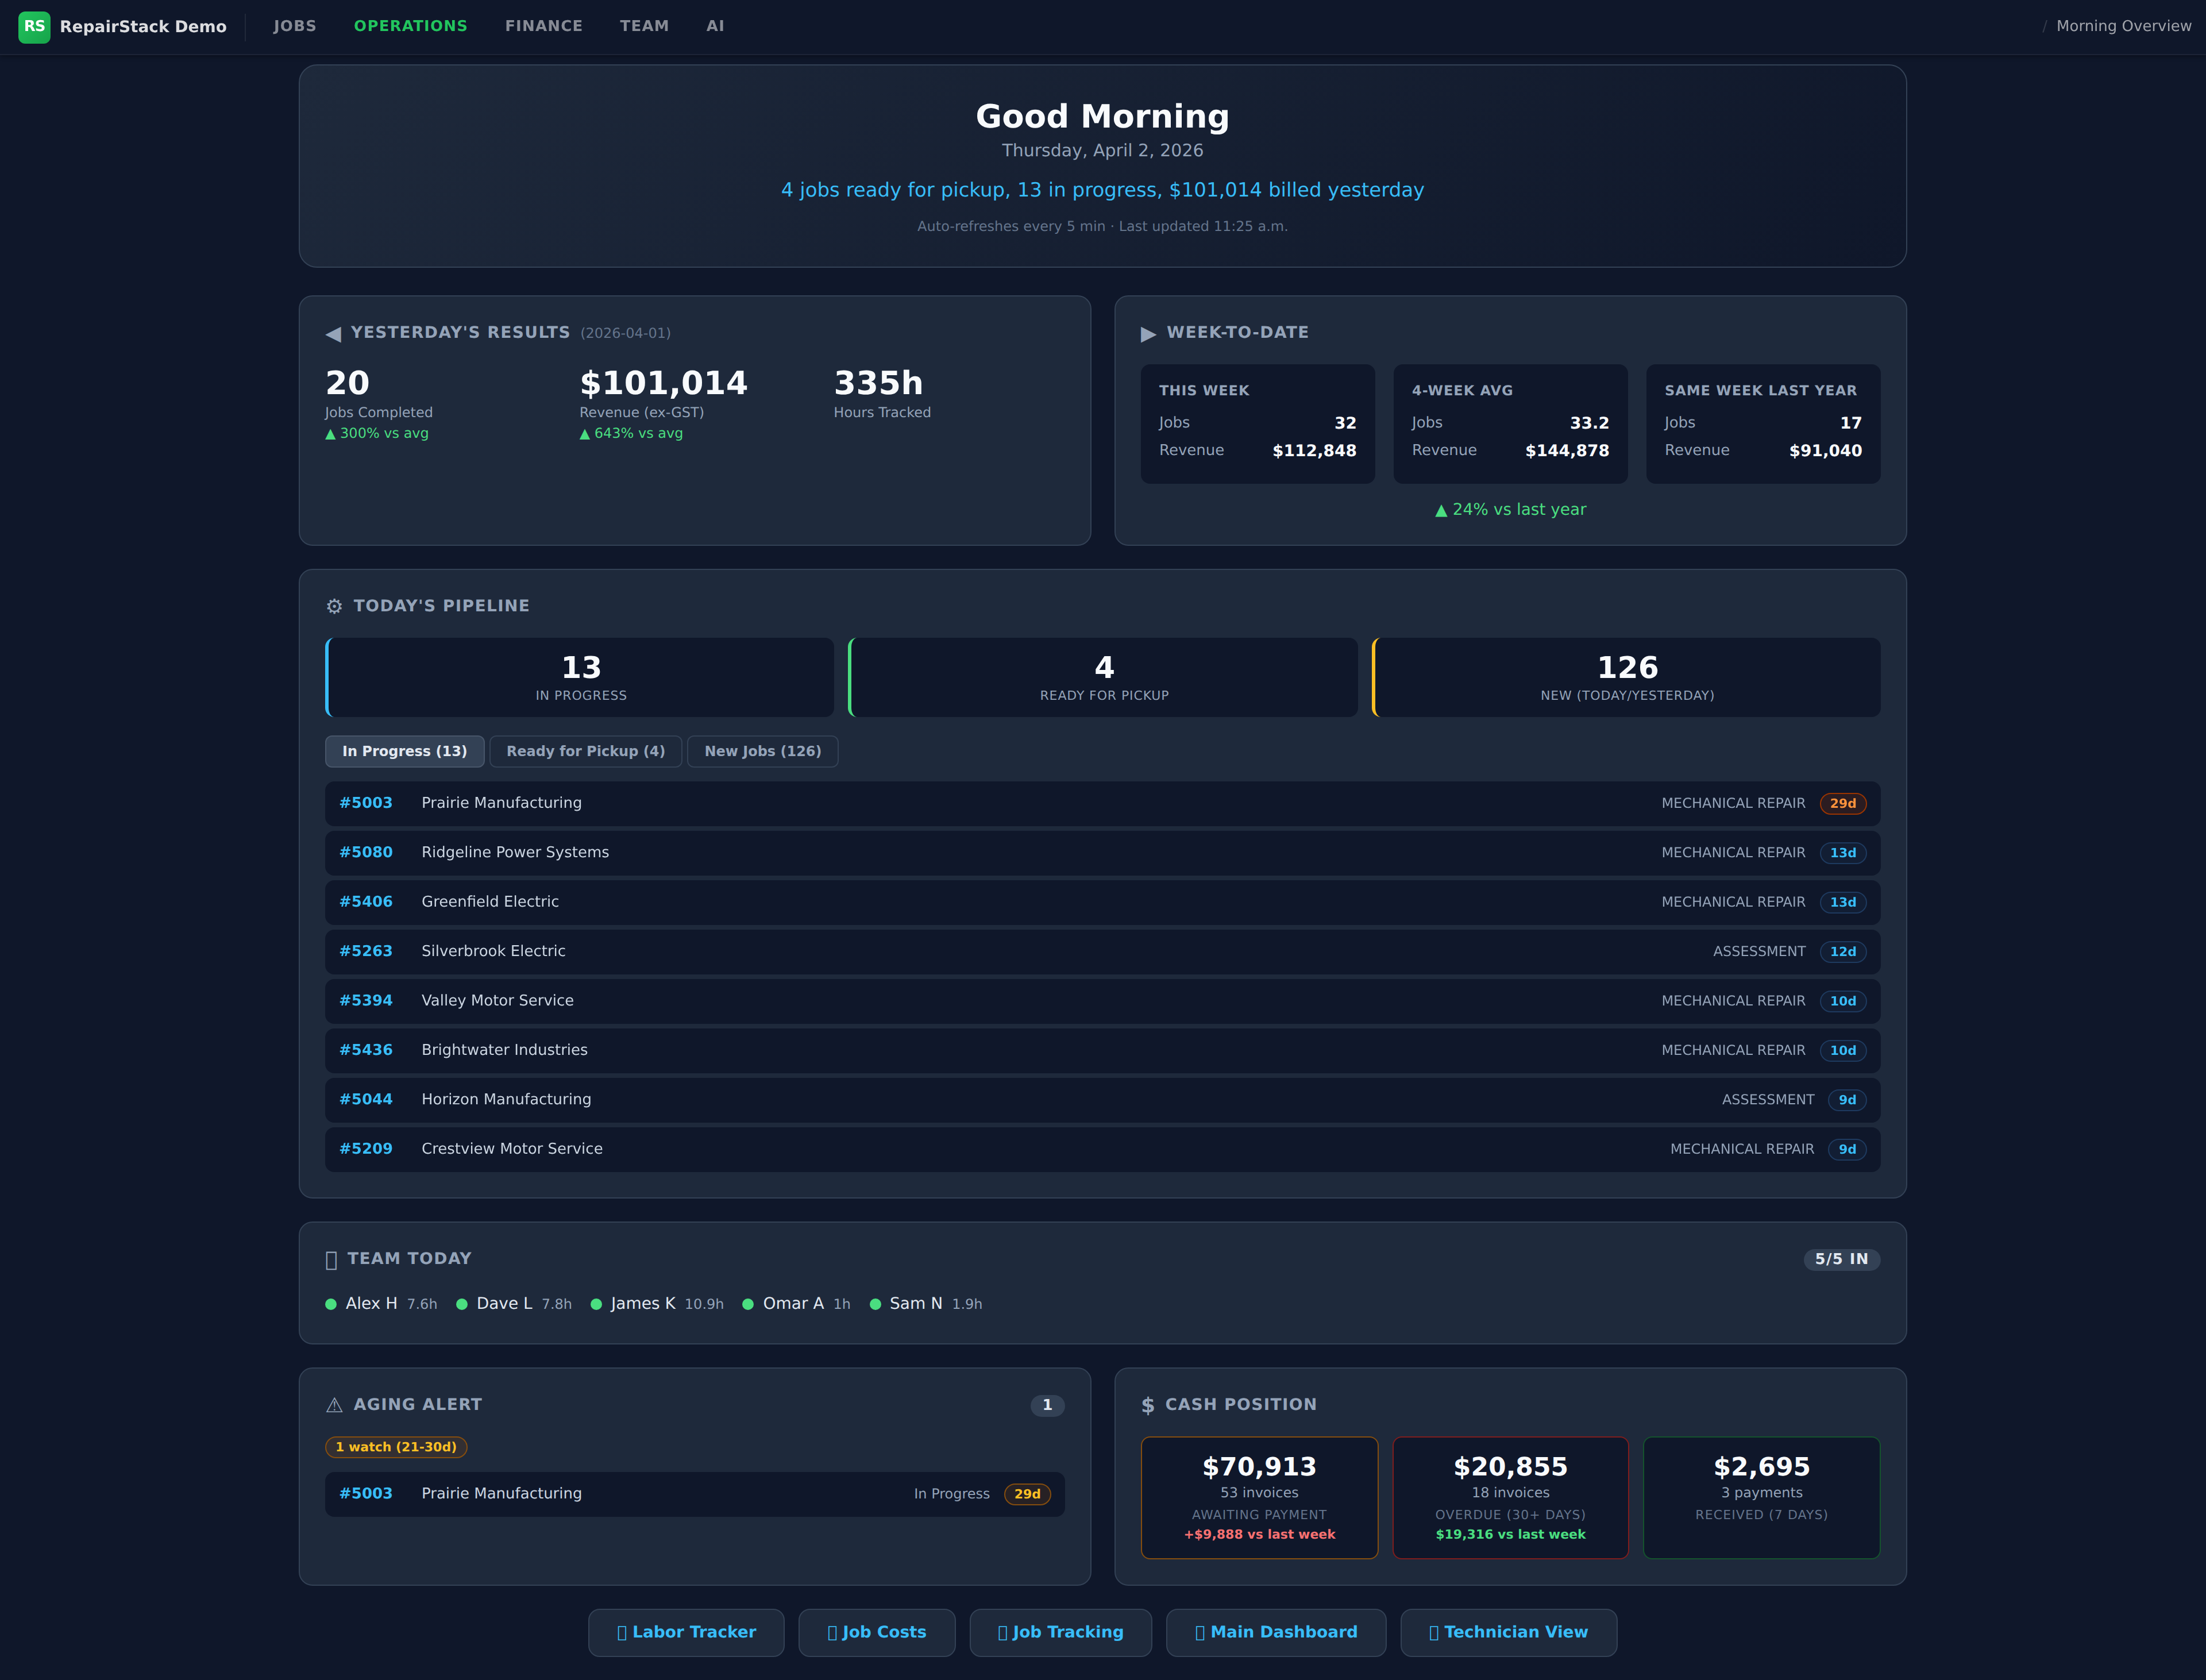Screen dimensions: 2206x1680
Task: Click Alex H's green status dot
Action: tap(331, 1304)
